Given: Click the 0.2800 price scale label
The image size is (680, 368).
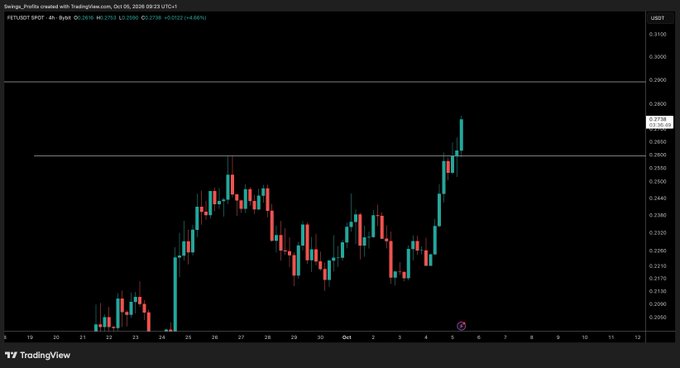Looking at the screenshot, I should point(657,104).
